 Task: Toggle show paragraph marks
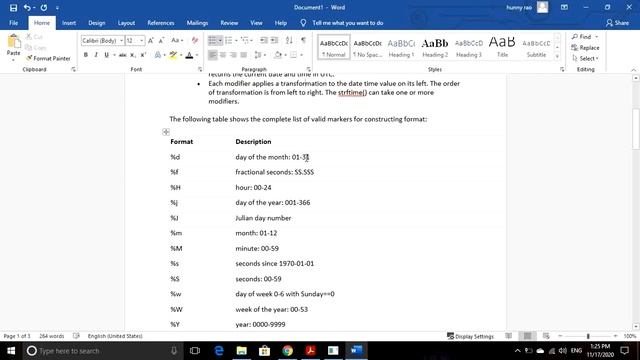(303, 40)
